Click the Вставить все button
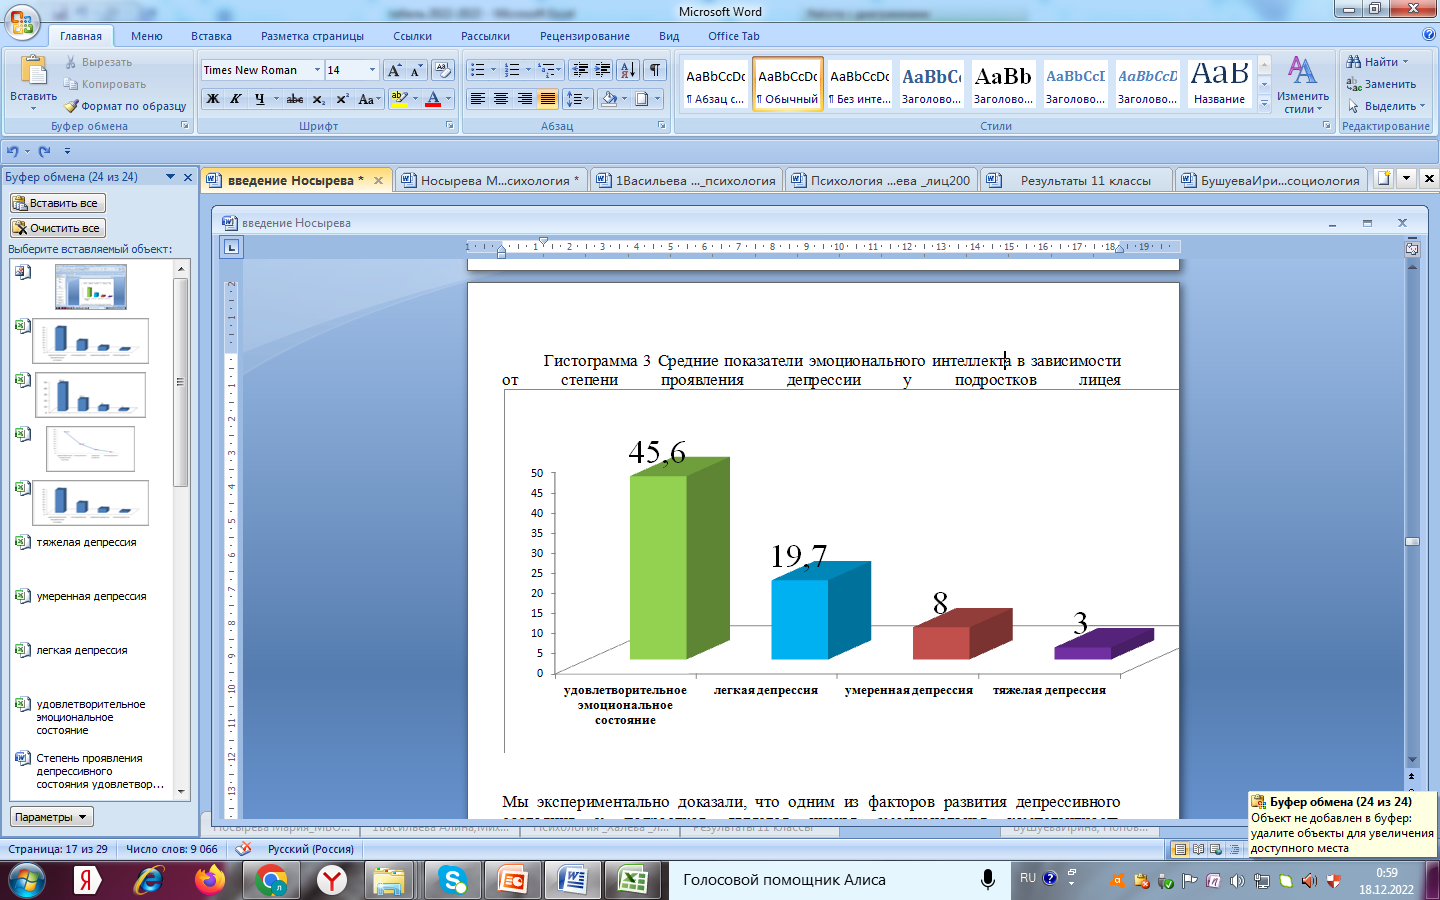The width and height of the screenshot is (1440, 900). [x=57, y=203]
